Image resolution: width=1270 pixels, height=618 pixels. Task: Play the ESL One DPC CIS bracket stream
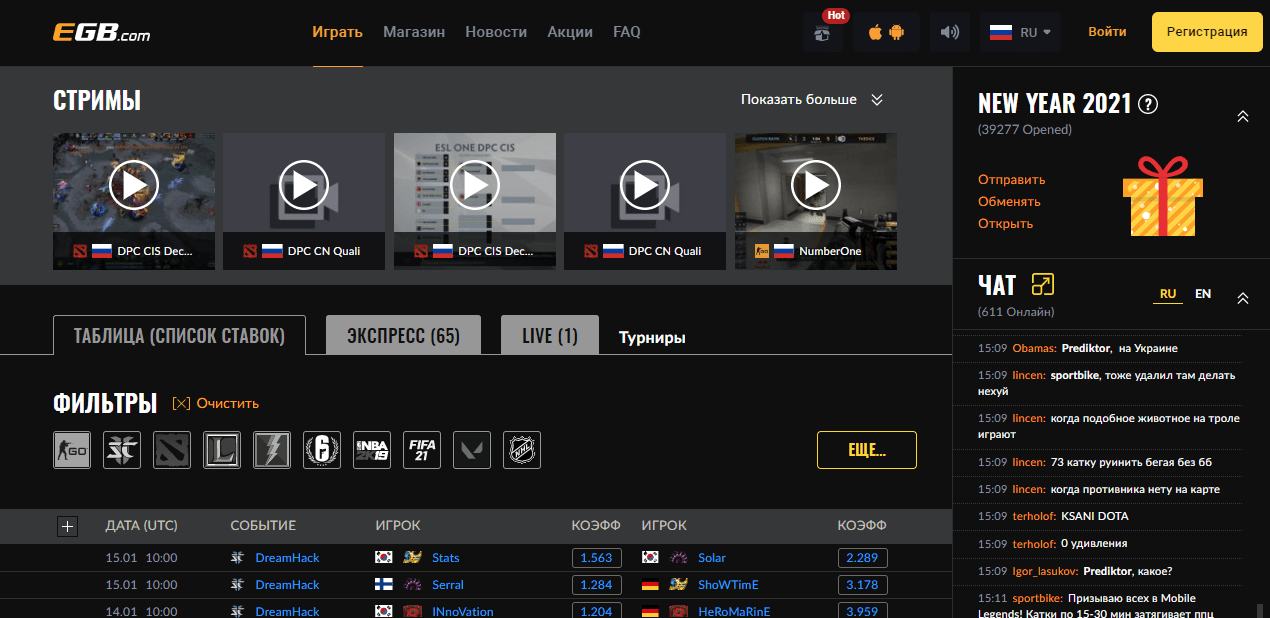point(475,185)
